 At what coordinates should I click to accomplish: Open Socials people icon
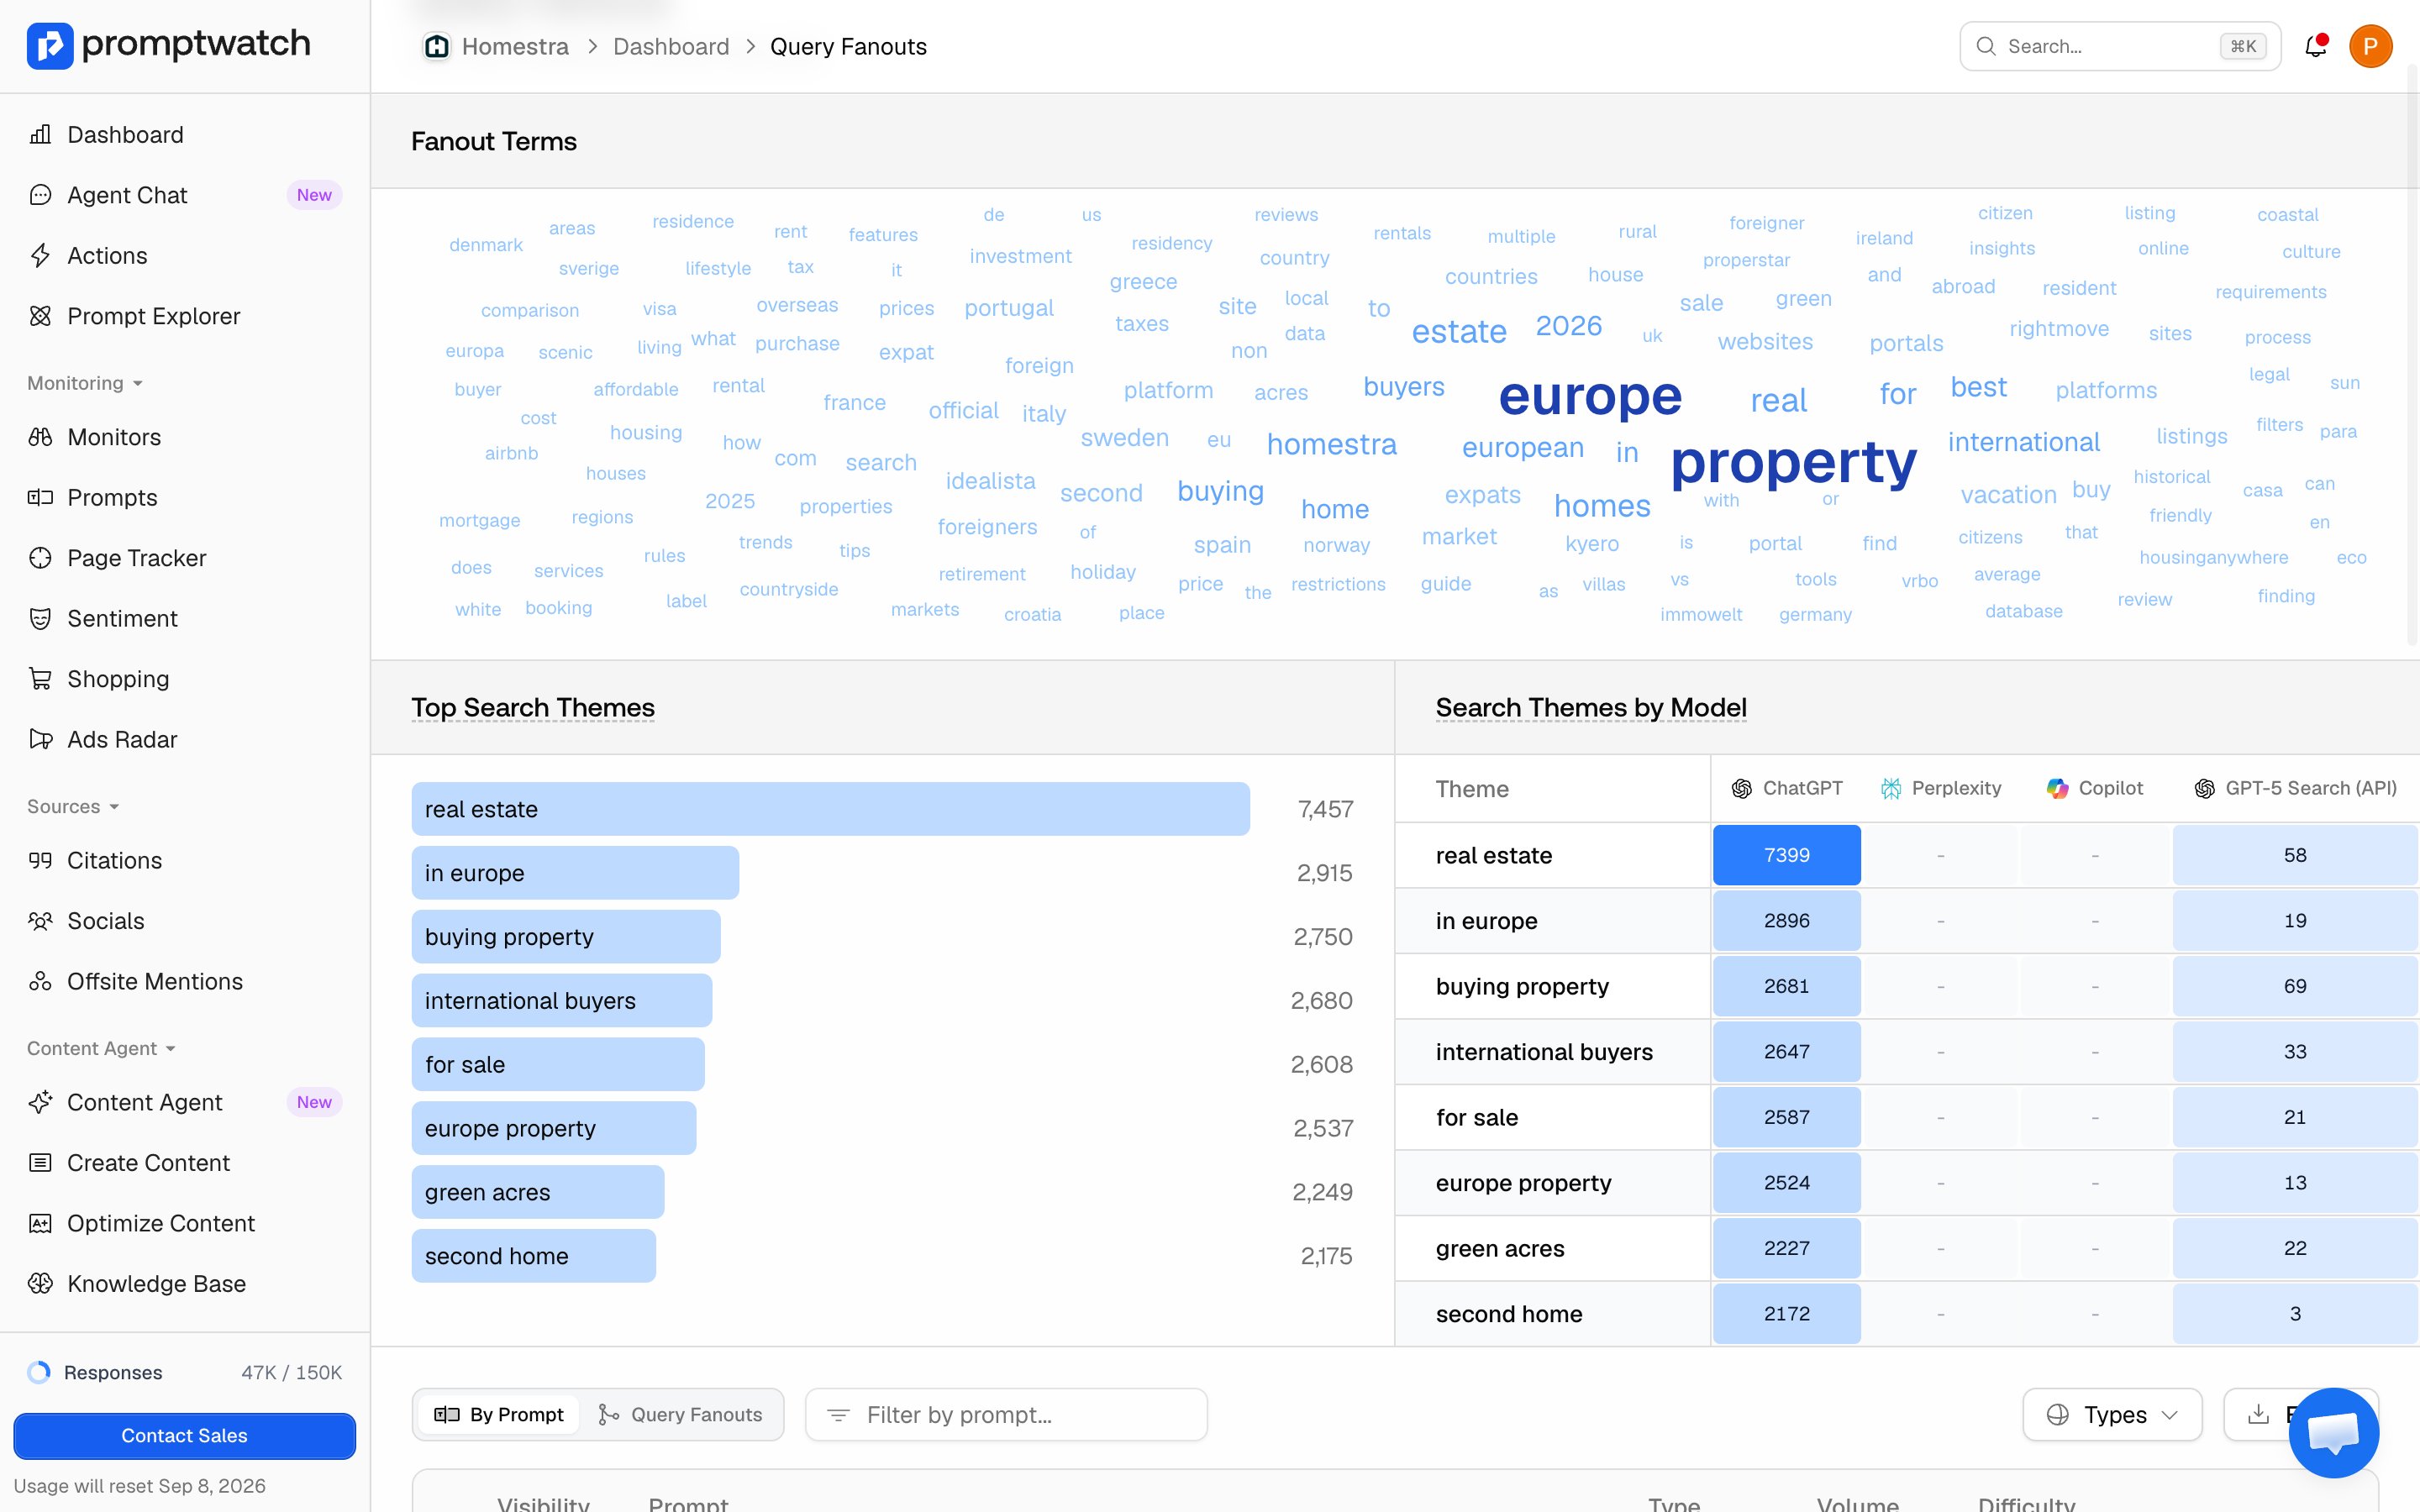(x=40, y=921)
